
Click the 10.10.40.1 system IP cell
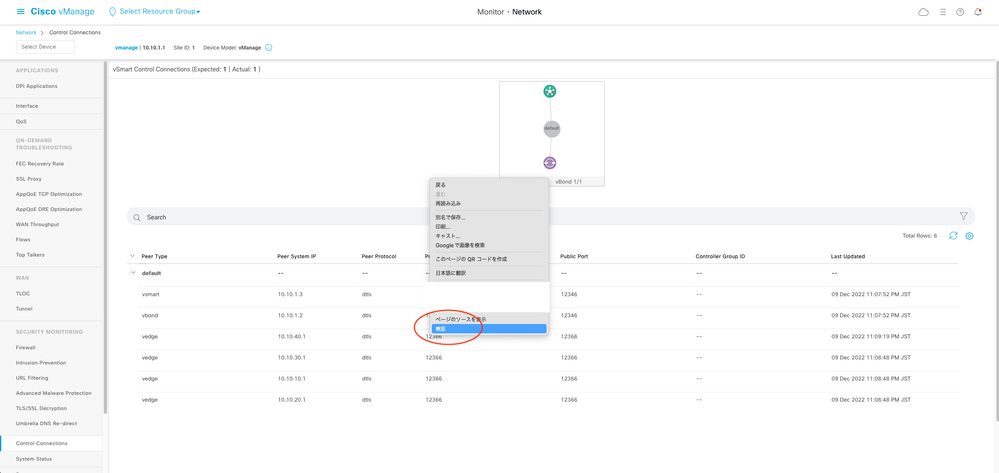(292, 337)
